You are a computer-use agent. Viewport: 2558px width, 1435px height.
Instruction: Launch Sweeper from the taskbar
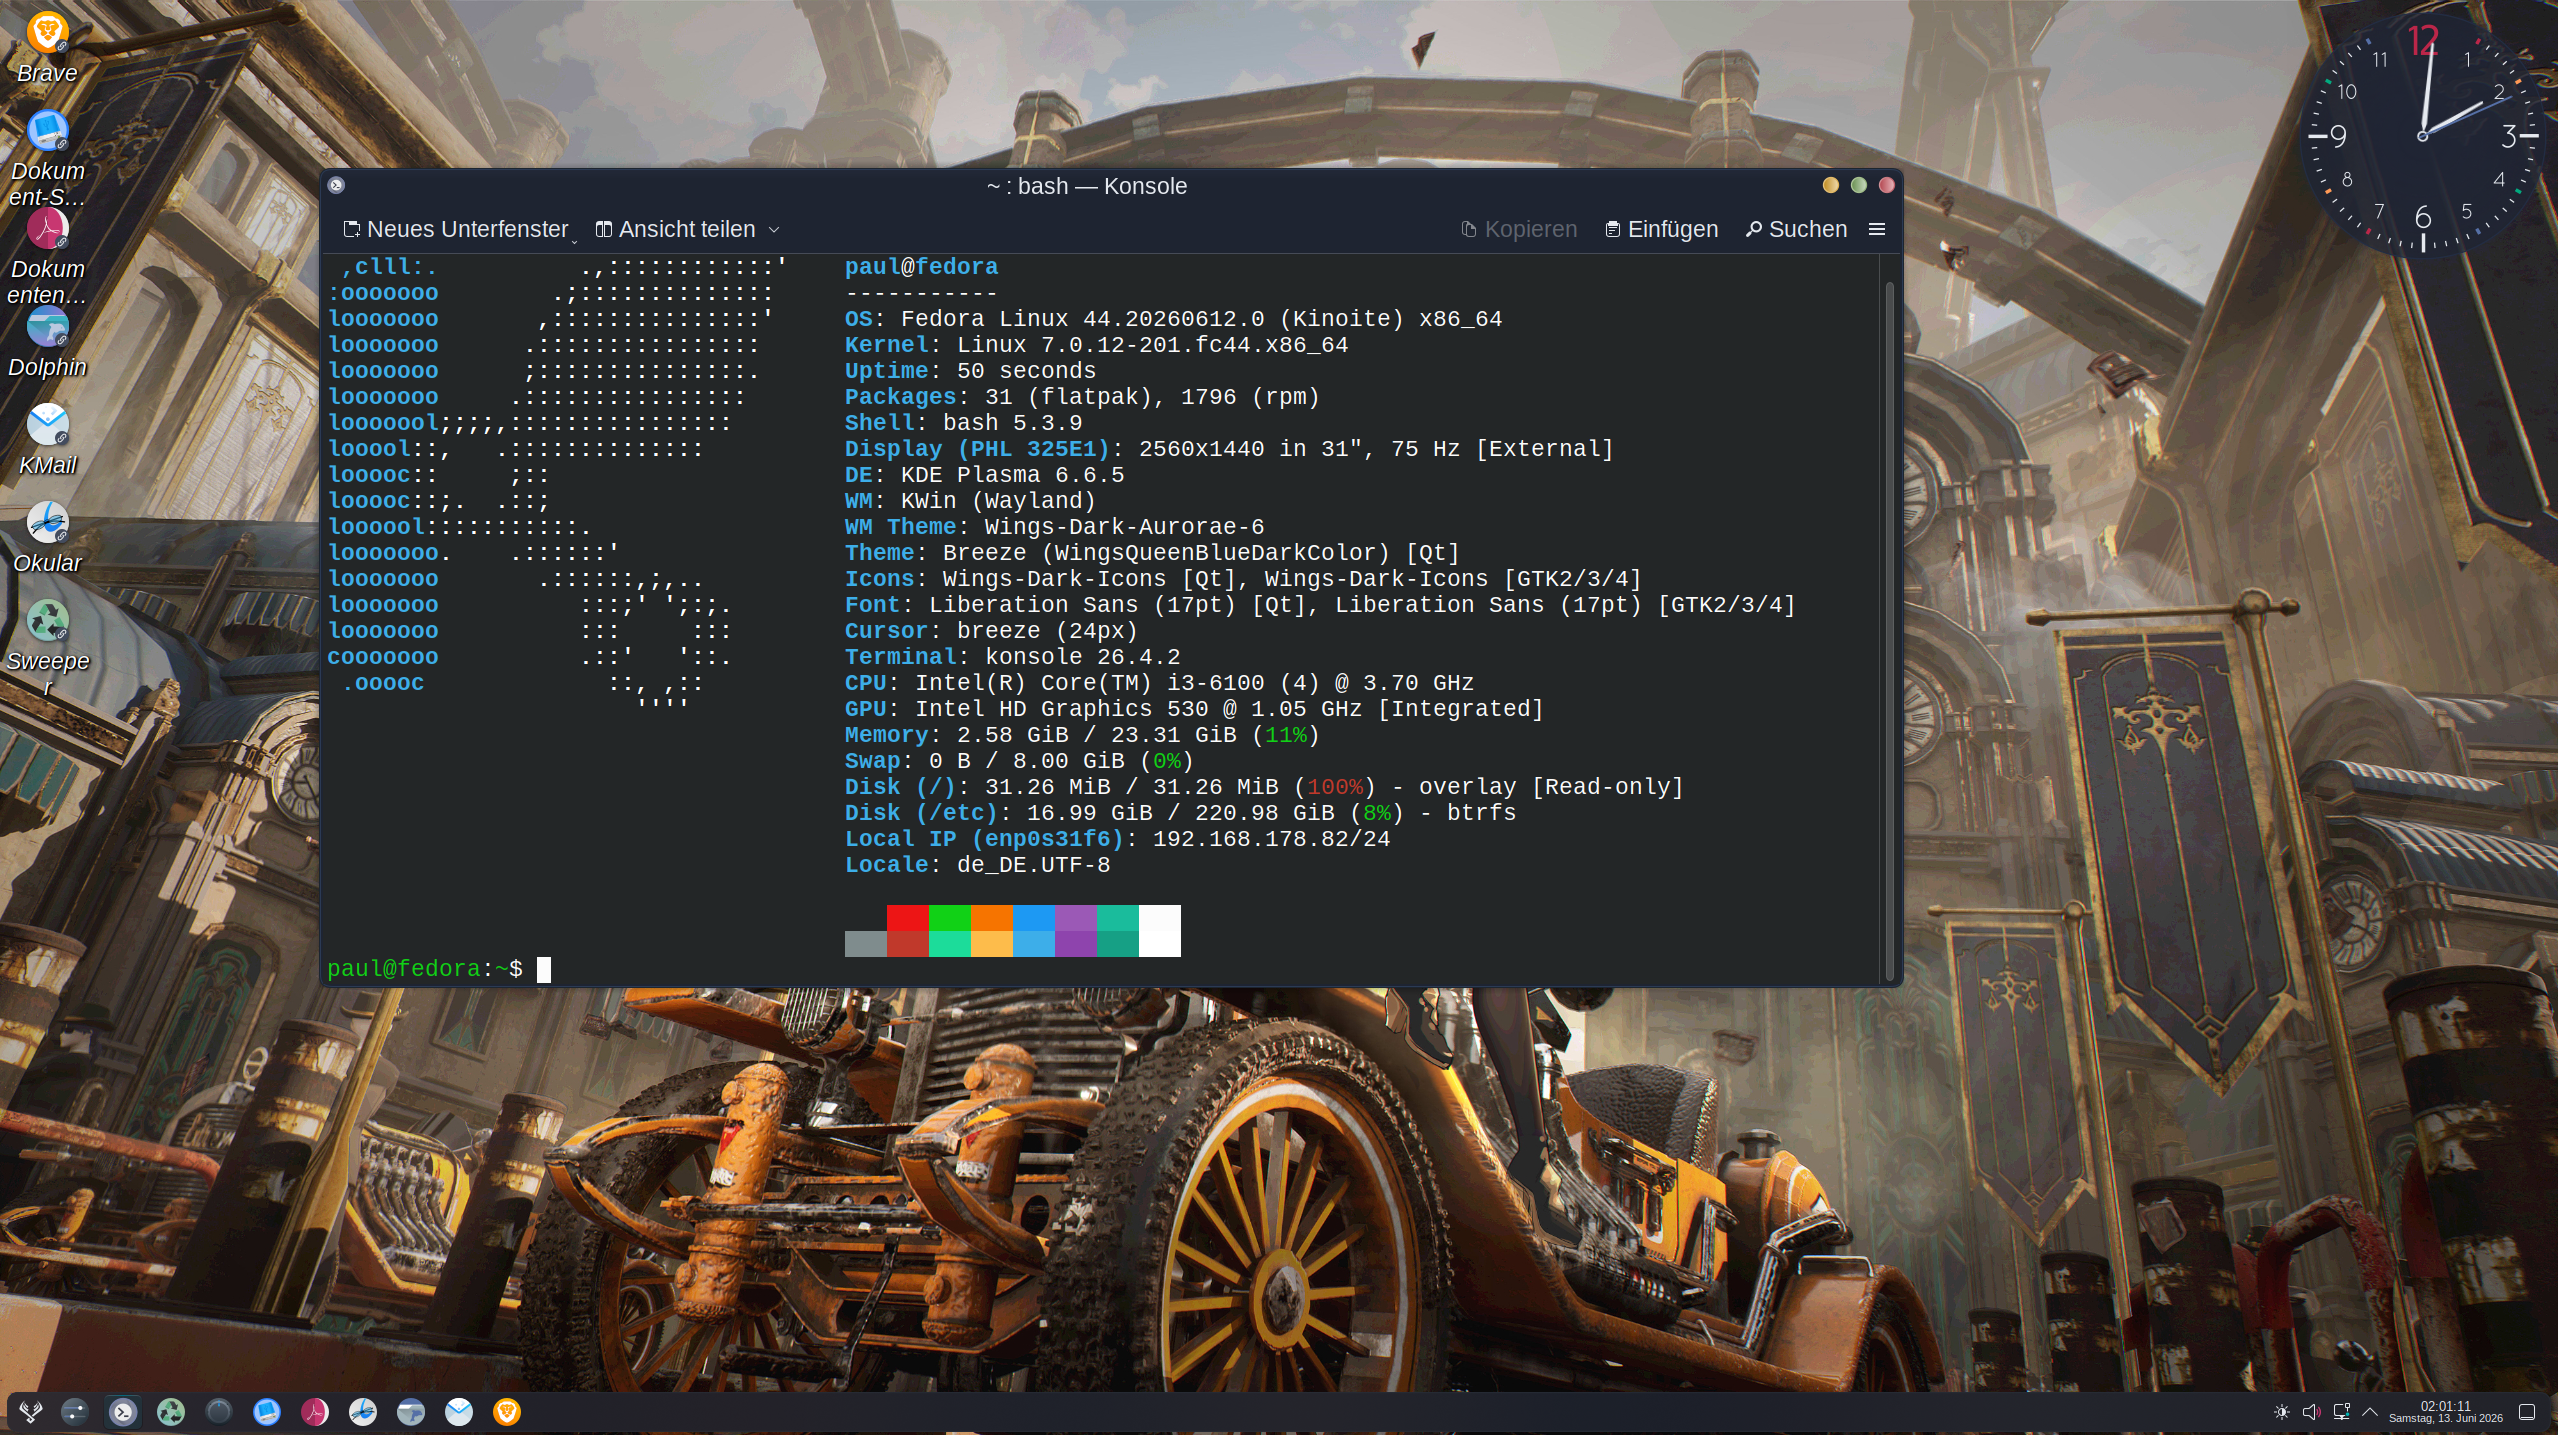point(171,1411)
